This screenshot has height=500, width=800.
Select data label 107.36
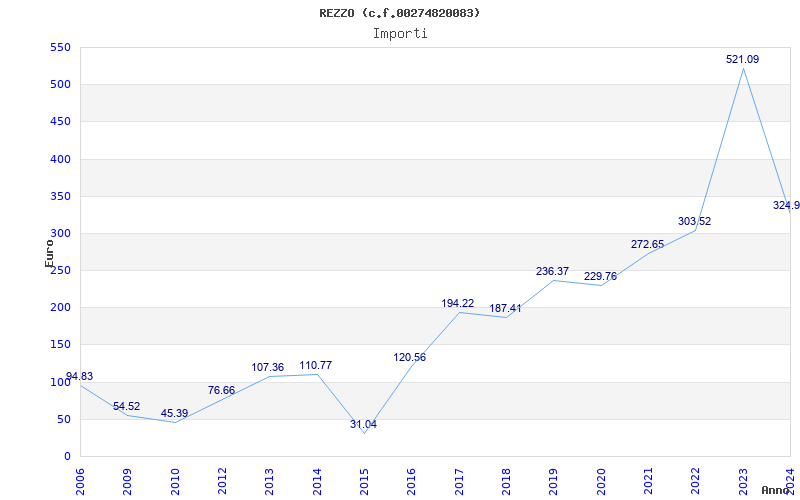coord(267,367)
